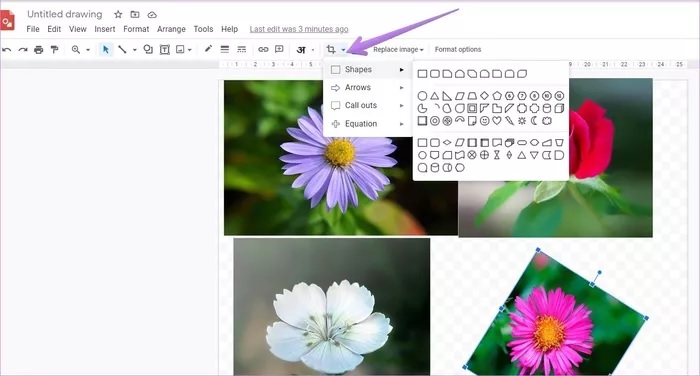
Task: Pick the hourglass flowchart shape
Action: pyautogui.click(x=497, y=155)
